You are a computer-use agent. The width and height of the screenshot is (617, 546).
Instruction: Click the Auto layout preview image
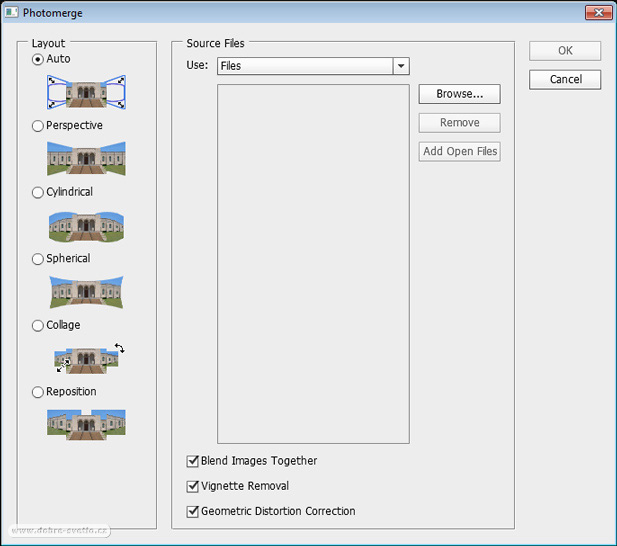coord(86,92)
